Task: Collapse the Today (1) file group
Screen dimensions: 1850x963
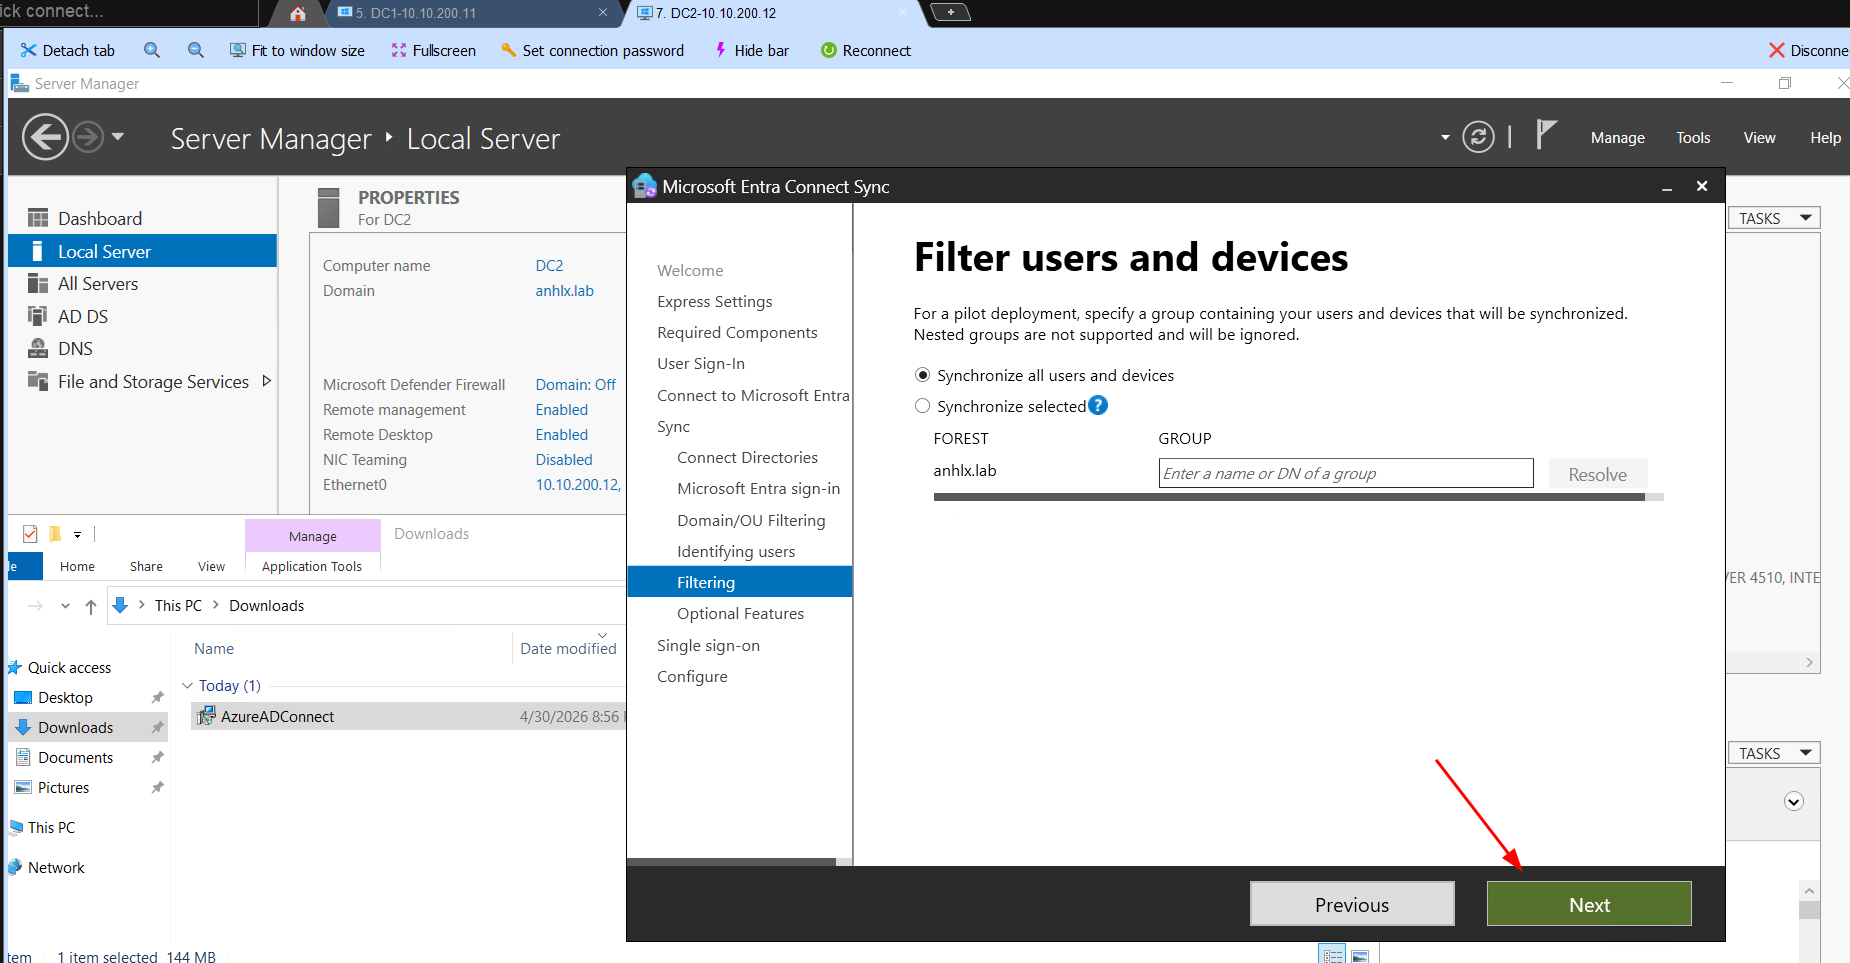Action: pos(187,686)
